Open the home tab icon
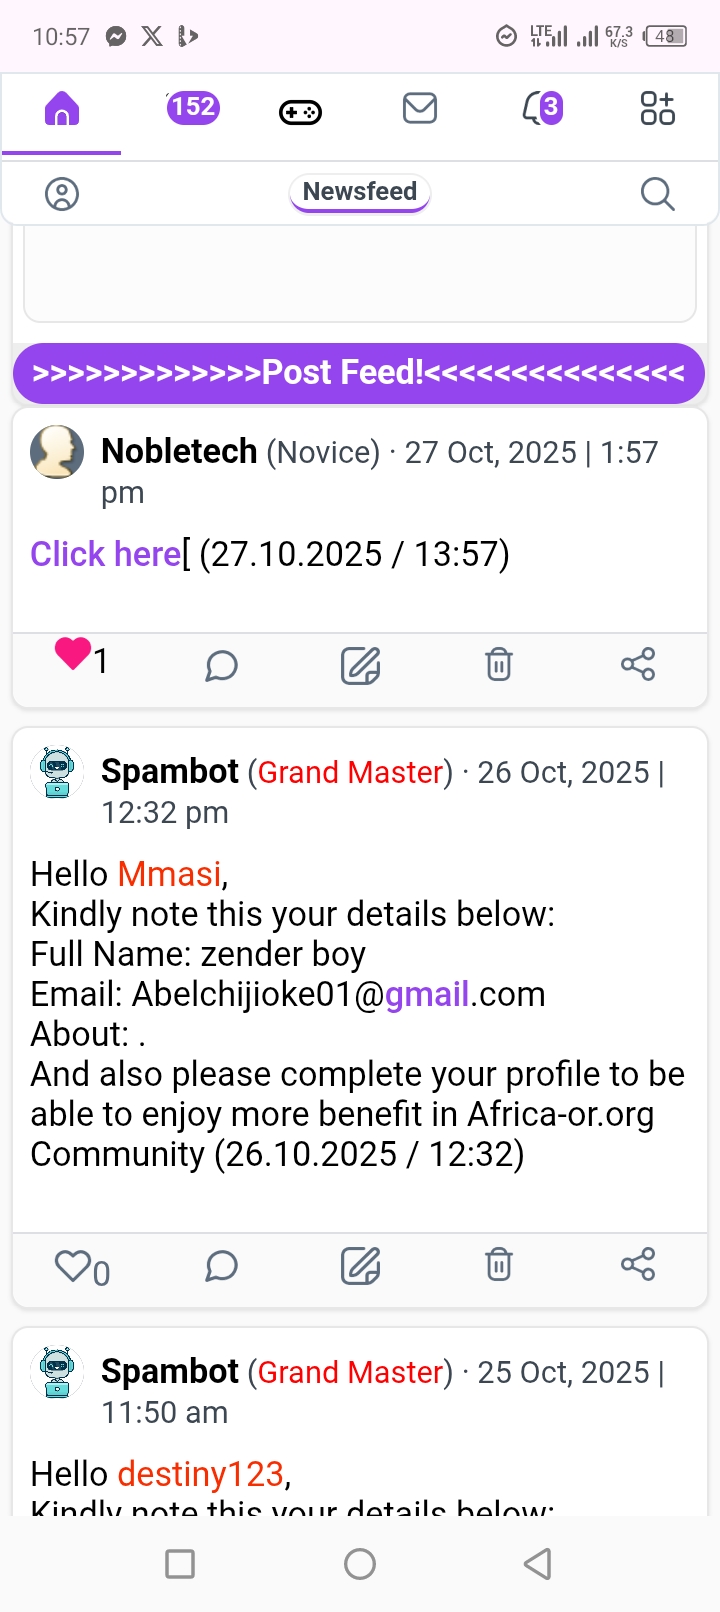 point(61,108)
